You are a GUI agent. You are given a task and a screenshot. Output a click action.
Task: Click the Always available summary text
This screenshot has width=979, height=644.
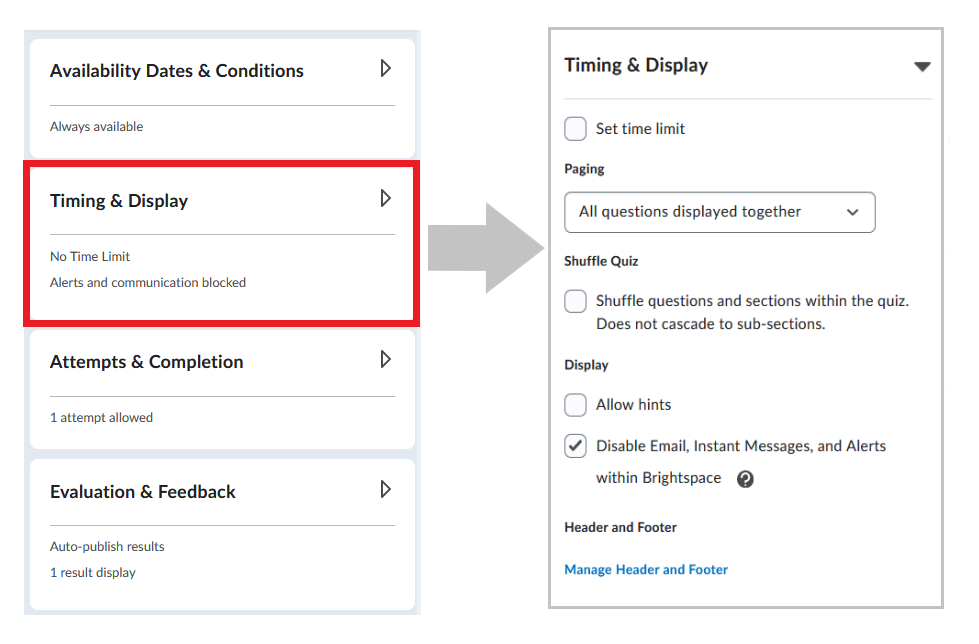coord(97,127)
